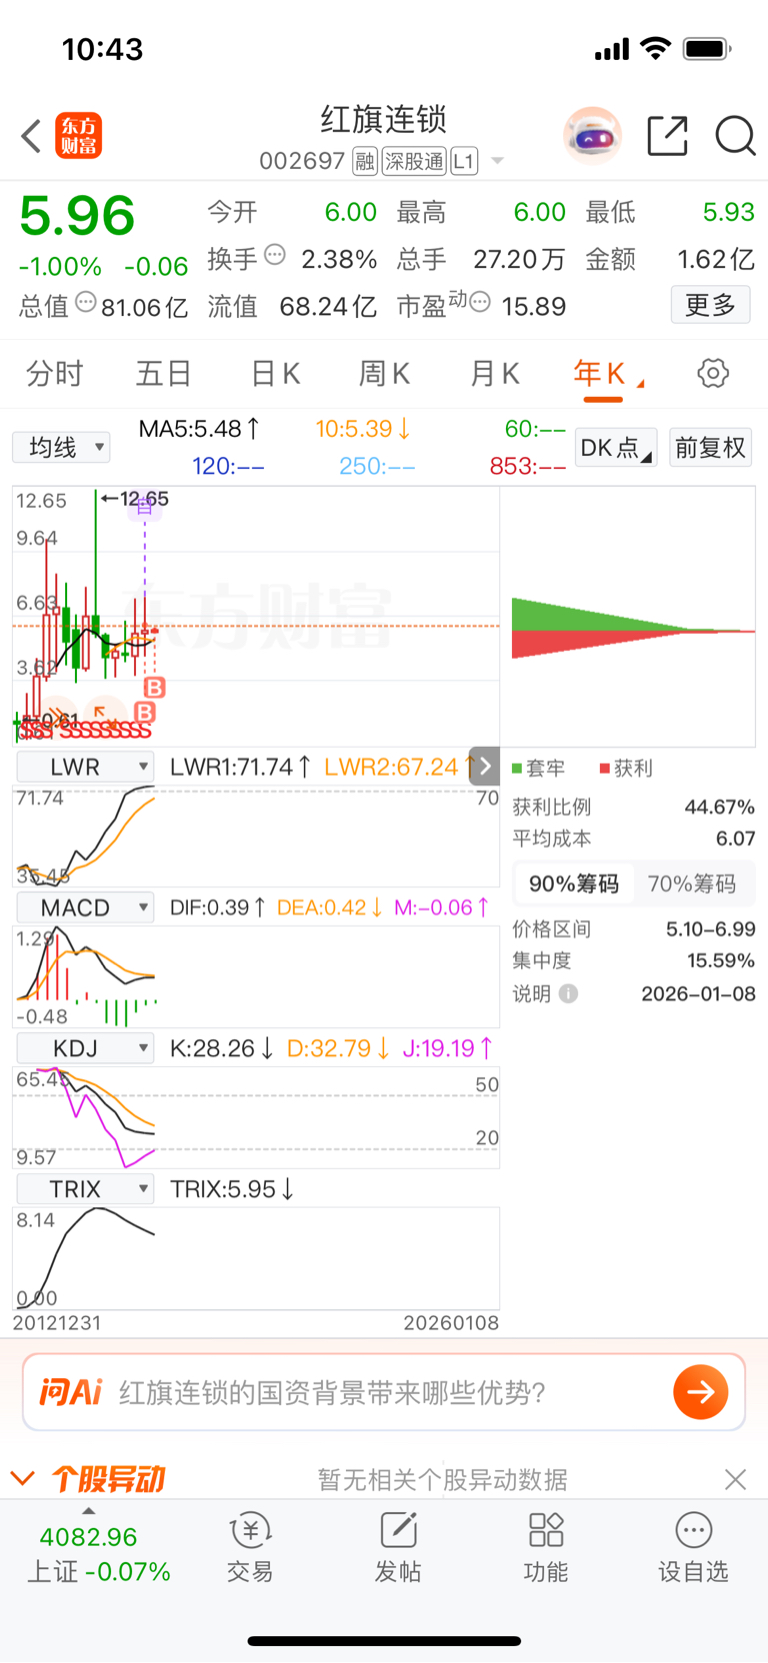Tap the 问Ai input field

[384, 1392]
